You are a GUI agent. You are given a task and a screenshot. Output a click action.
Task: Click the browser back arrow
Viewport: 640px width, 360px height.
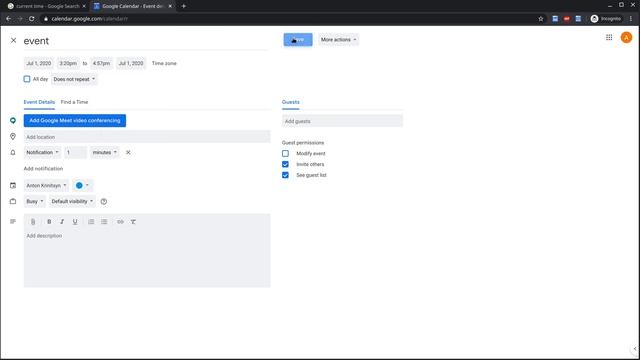[9, 19]
